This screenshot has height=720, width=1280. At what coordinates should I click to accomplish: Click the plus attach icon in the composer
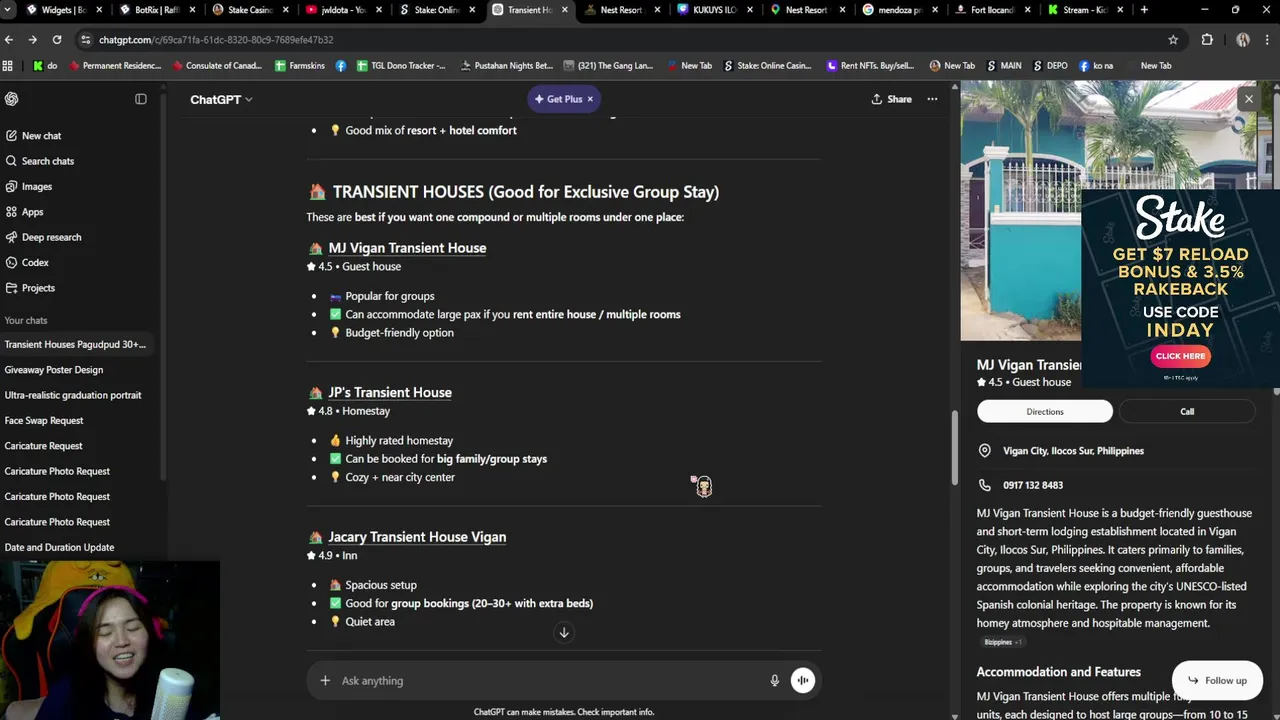click(325, 680)
